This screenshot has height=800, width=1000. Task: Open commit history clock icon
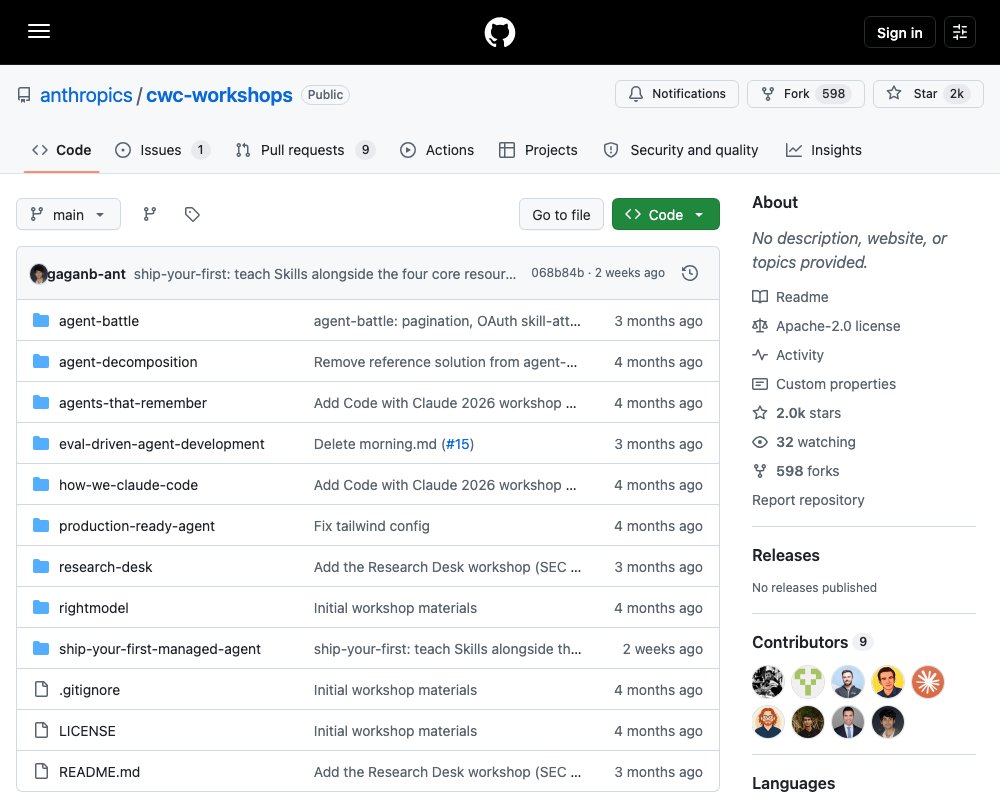click(690, 273)
